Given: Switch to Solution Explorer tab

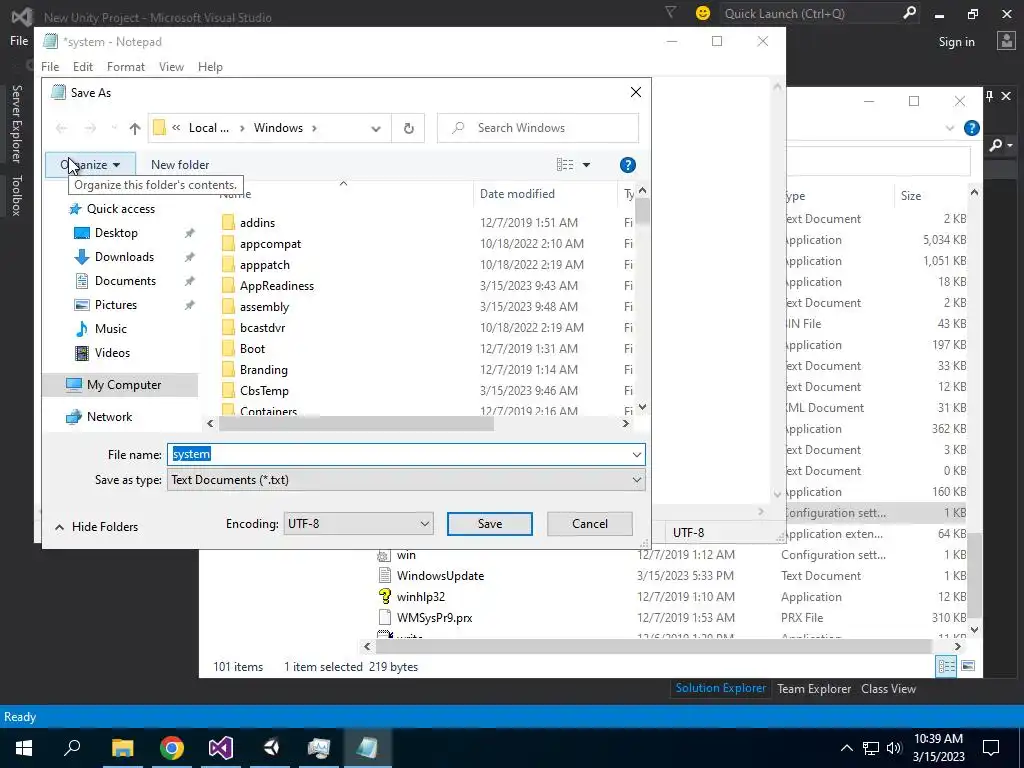Looking at the screenshot, I should pos(720,688).
